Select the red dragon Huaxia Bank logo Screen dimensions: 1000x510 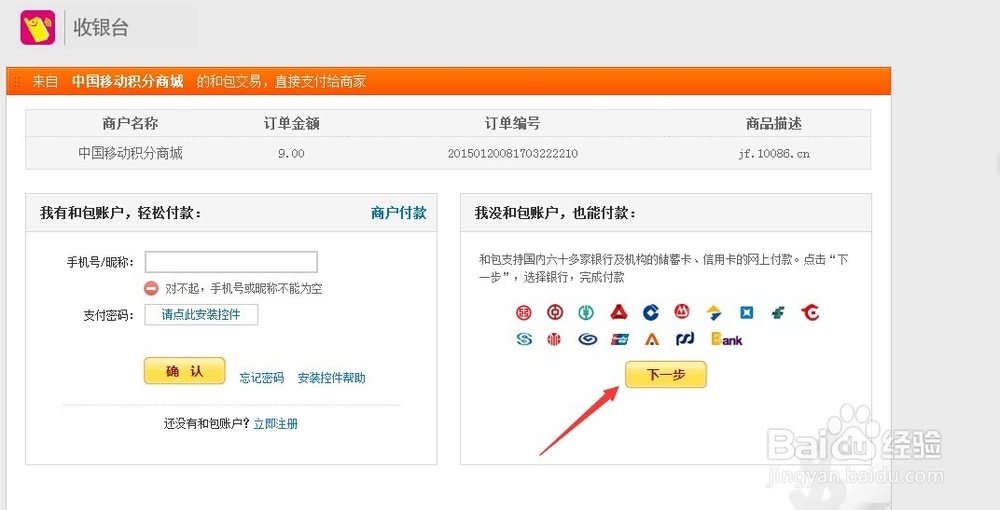coord(811,312)
